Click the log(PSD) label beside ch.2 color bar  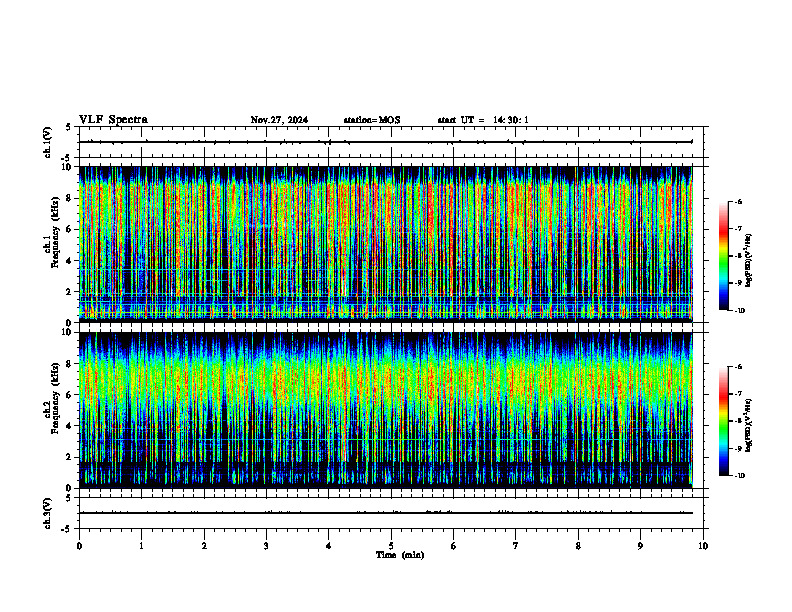(x=748, y=425)
